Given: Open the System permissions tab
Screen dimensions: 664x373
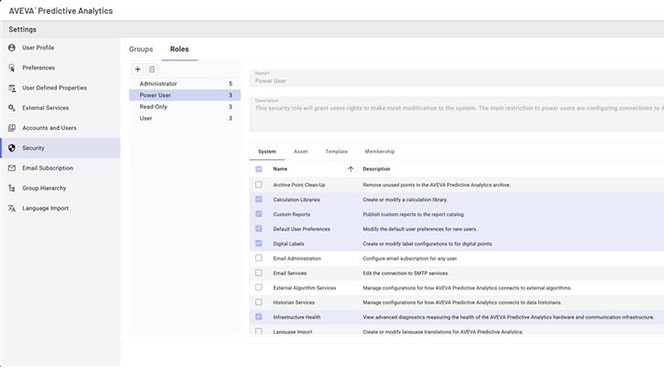Looking at the screenshot, I should [x=267, y=152].
